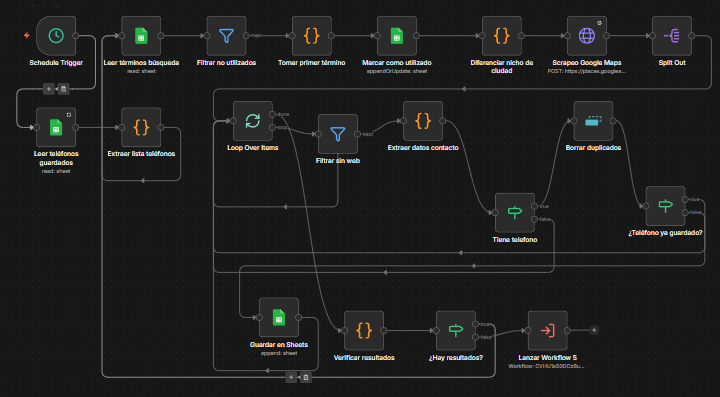Viewport: 720px width, 397px height.
Task: Open the Tomar primer término code node
Action: (312, 36)
